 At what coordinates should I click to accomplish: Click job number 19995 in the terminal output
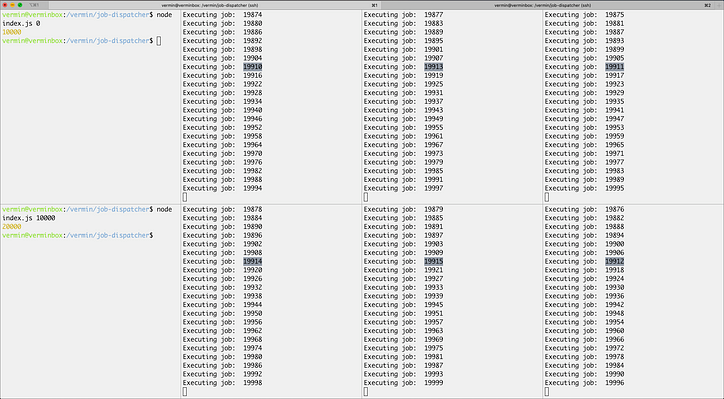tap(615, 188)
